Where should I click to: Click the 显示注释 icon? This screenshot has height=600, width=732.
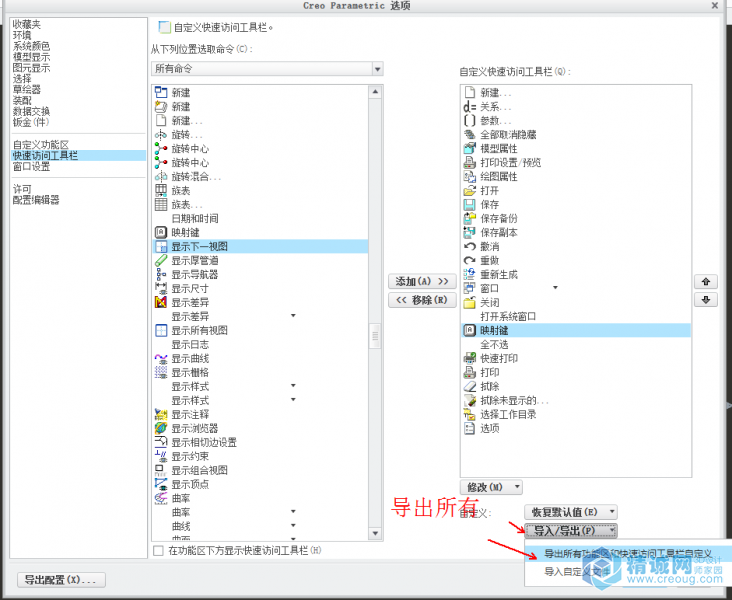pyautogui.click(x=161, y=414)
